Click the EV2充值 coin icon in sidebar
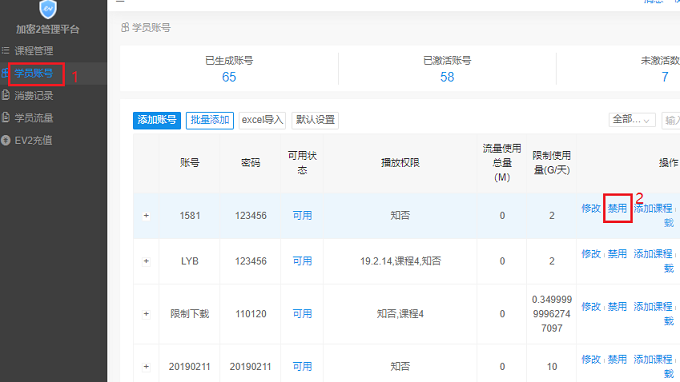The width and height of the screenshot is (680, 382). [6, 140]
